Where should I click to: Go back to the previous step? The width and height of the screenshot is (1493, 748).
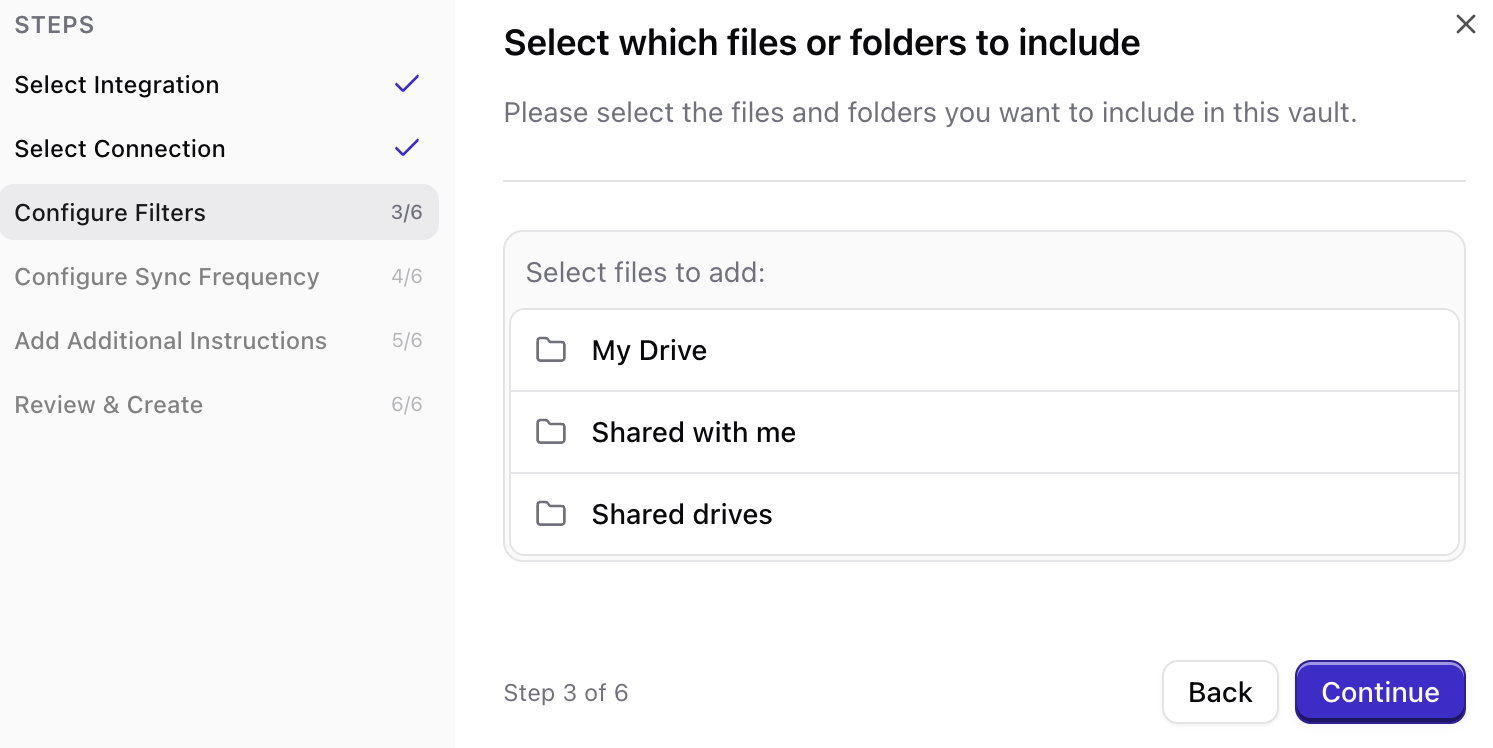coord(1220,691)
